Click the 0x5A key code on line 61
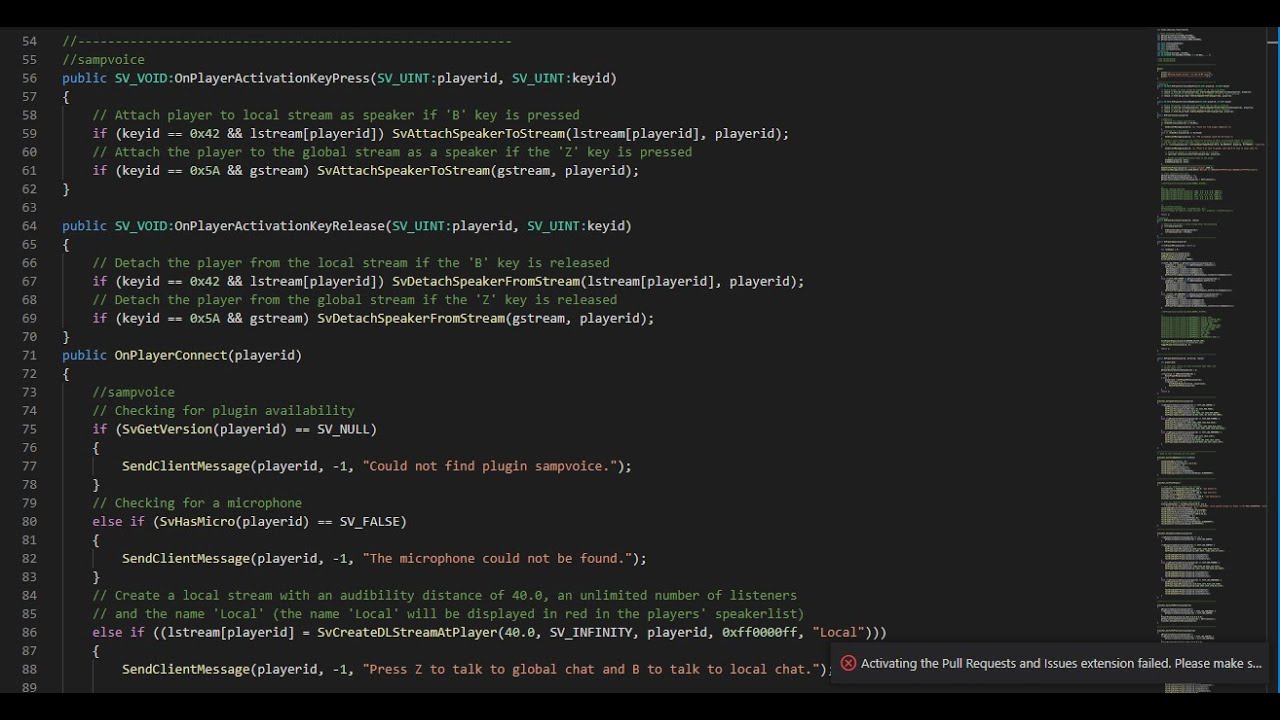This screenshot has height=720, width=1280. 204,171
